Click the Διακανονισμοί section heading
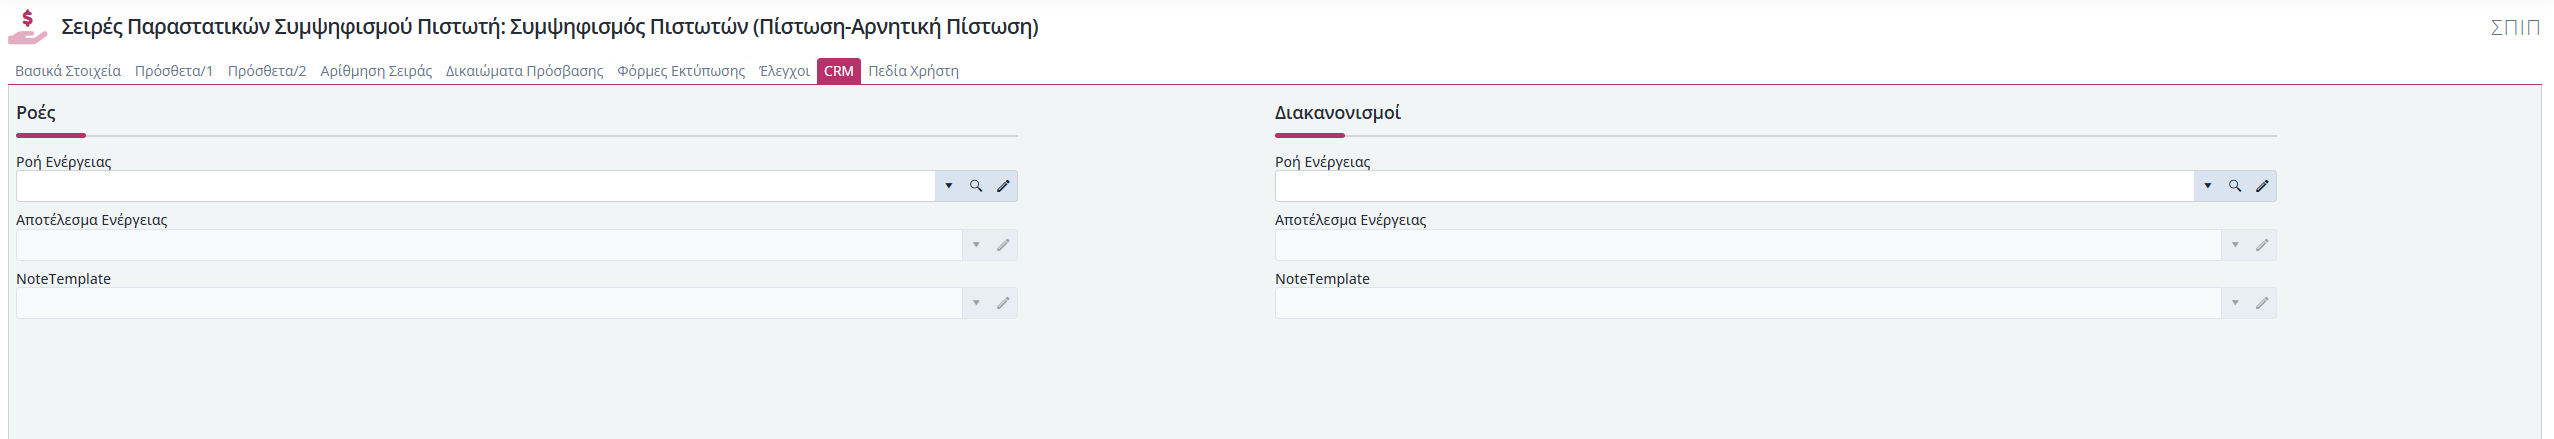 click(1338, 113)
